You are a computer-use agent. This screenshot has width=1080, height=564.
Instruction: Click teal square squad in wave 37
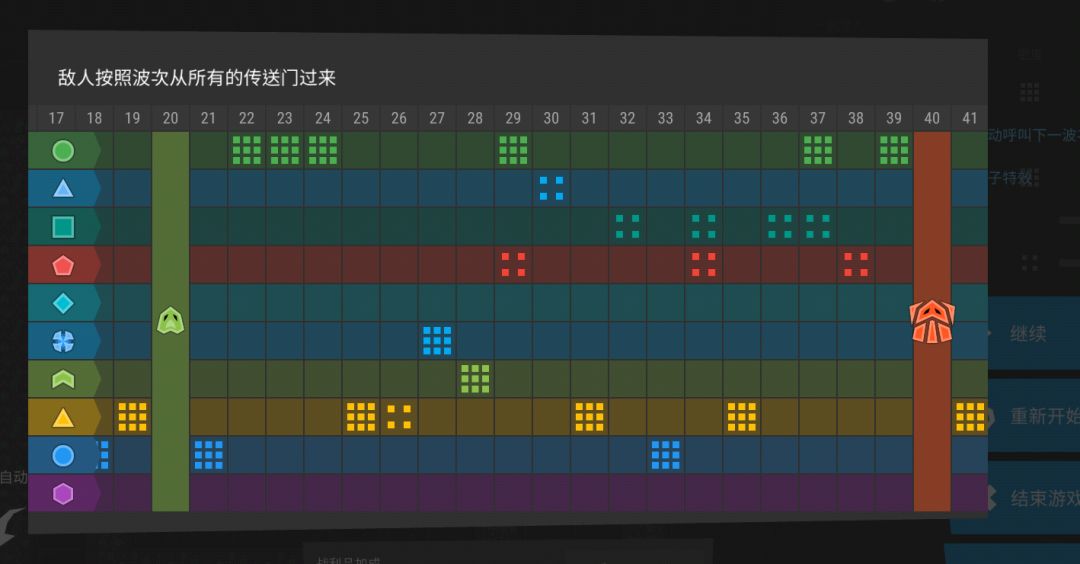click(x=818, y=227)
